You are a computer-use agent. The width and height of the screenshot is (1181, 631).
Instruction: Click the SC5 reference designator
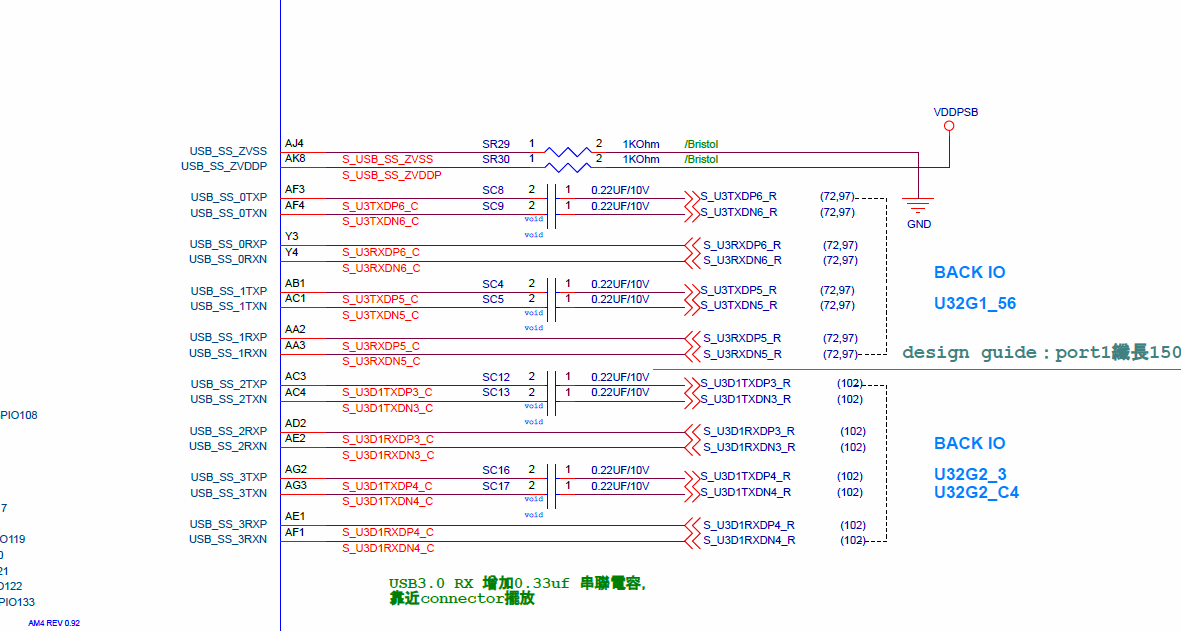(x=493, y=300)
